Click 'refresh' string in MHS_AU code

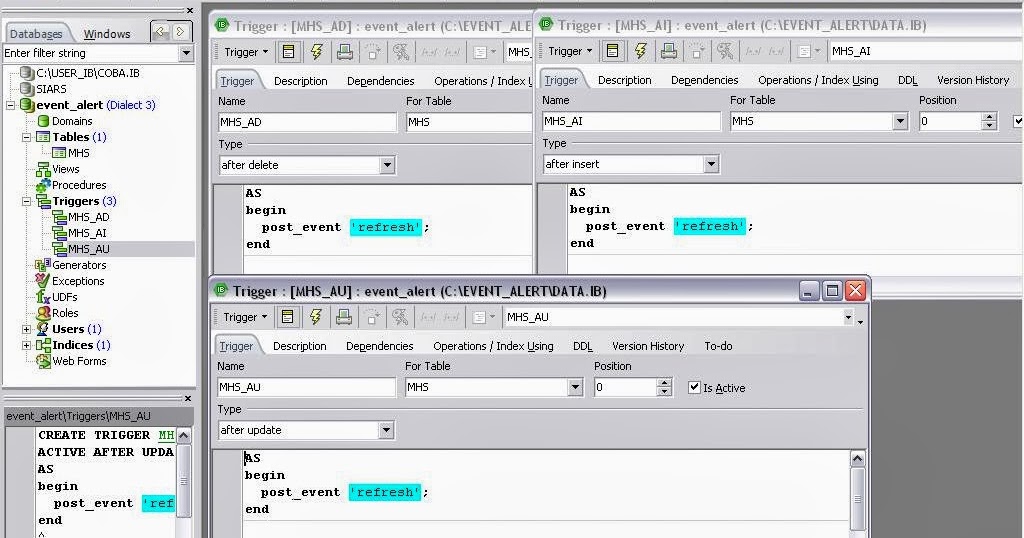(x=385, y=492)
